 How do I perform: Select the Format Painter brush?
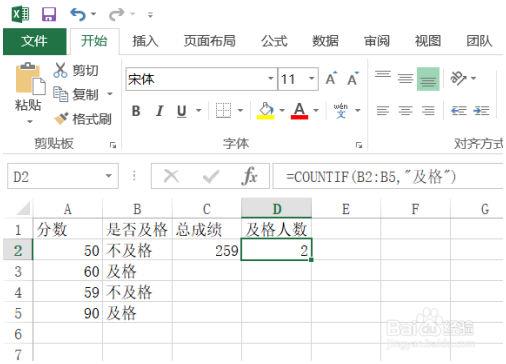(x=61, y=119)
